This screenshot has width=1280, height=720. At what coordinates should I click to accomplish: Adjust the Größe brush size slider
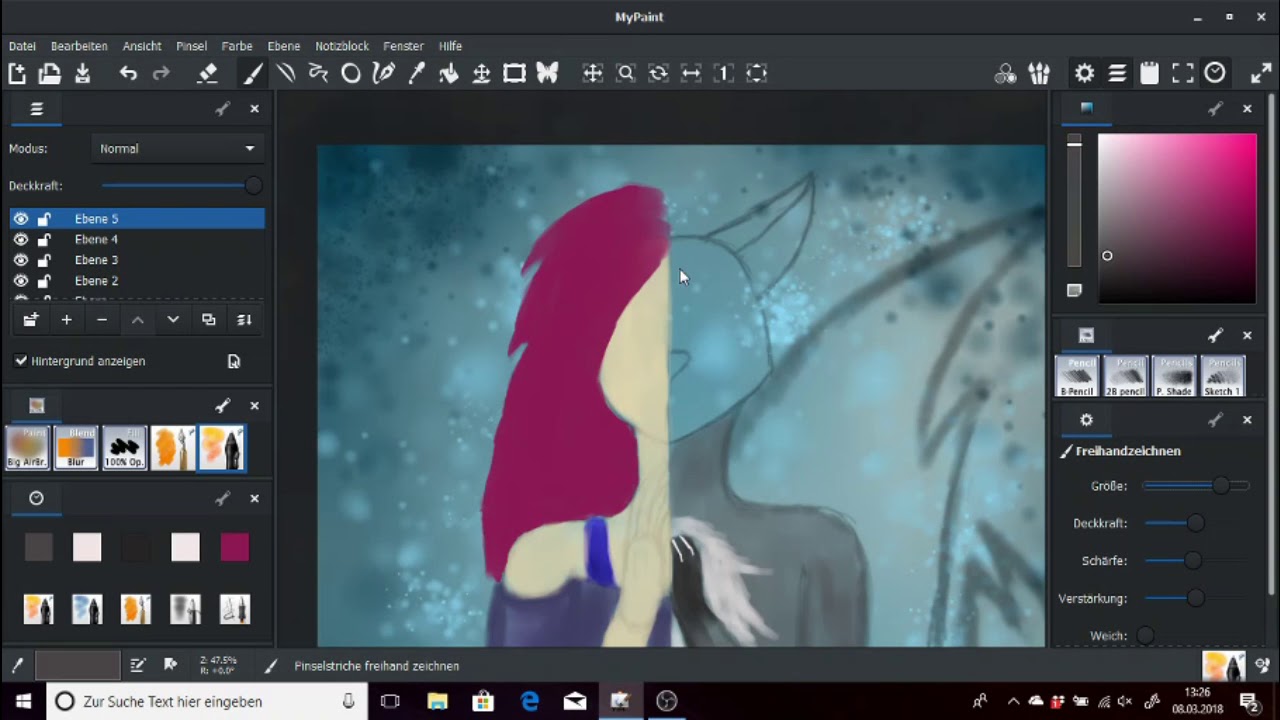(x=1196, y=486)
